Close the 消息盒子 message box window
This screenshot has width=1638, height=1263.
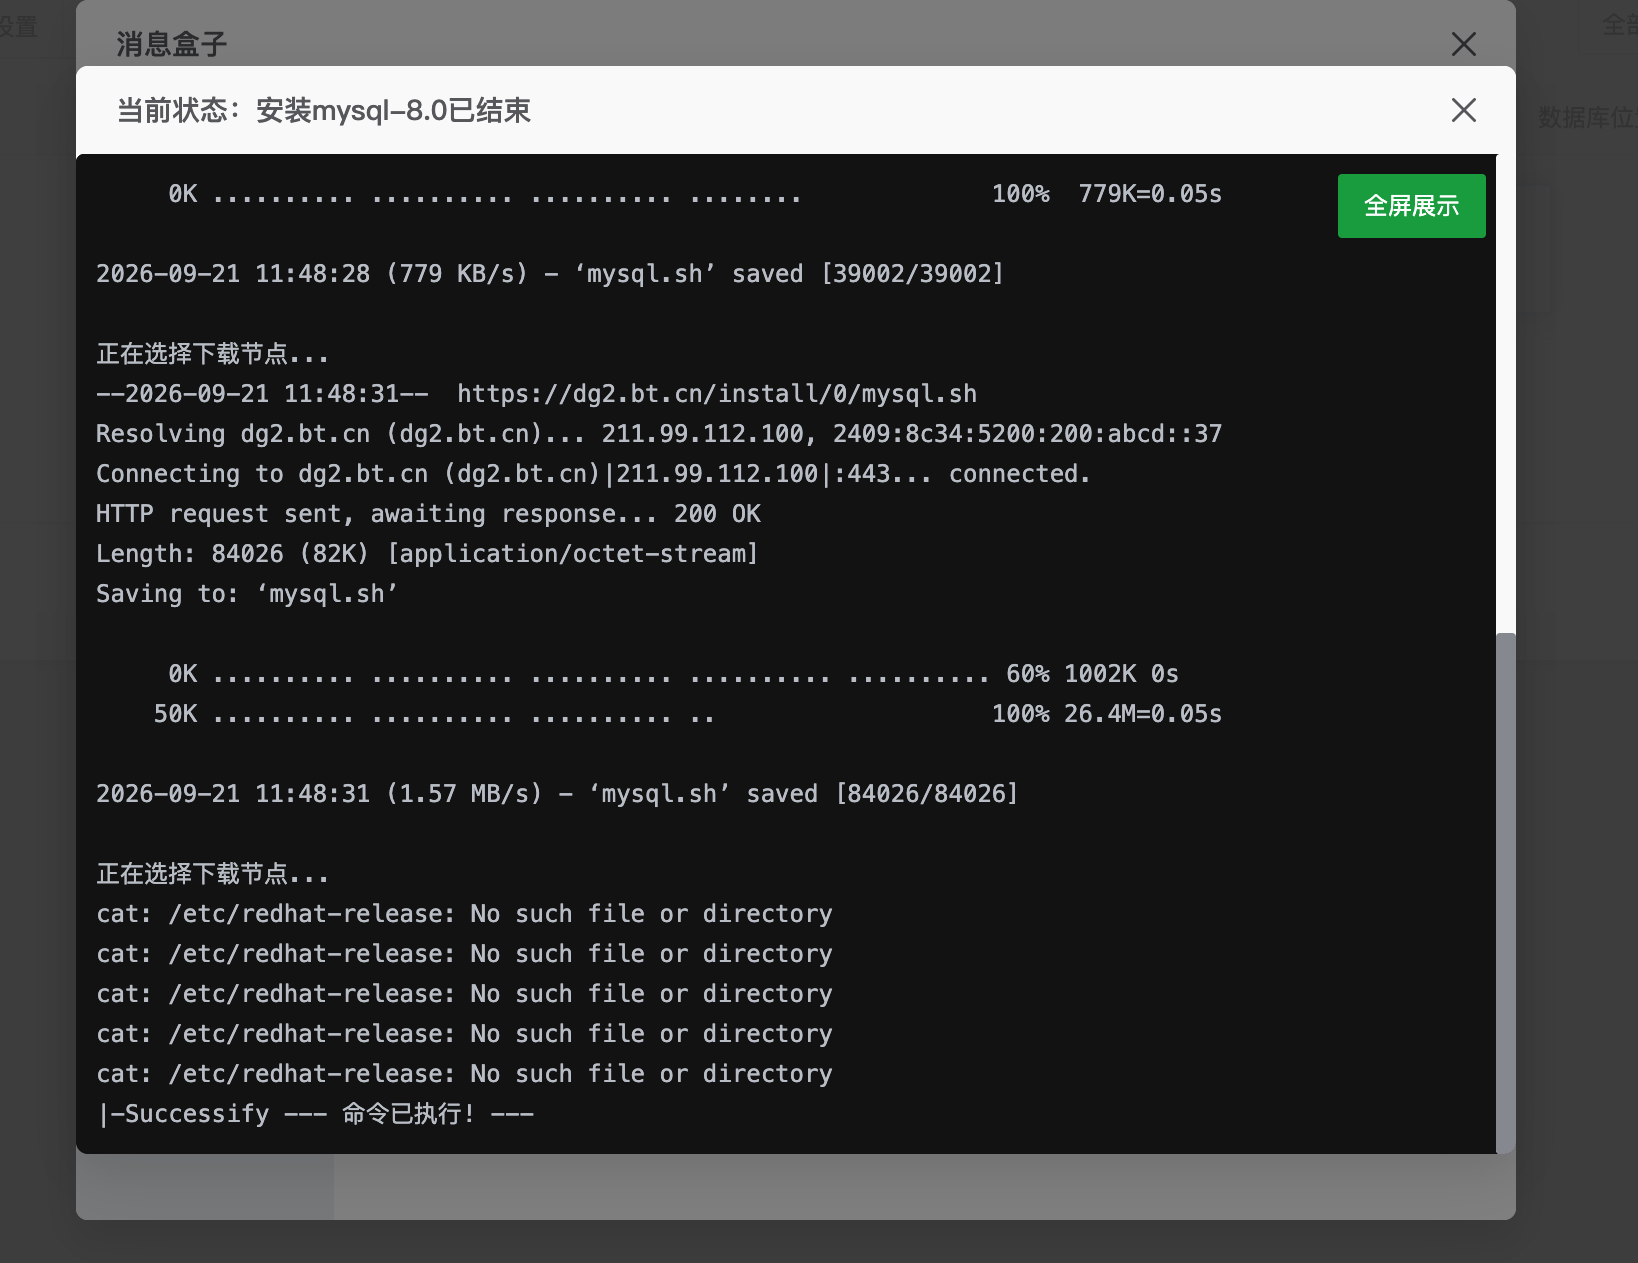pyautogui.click(x=1464, y=44)
